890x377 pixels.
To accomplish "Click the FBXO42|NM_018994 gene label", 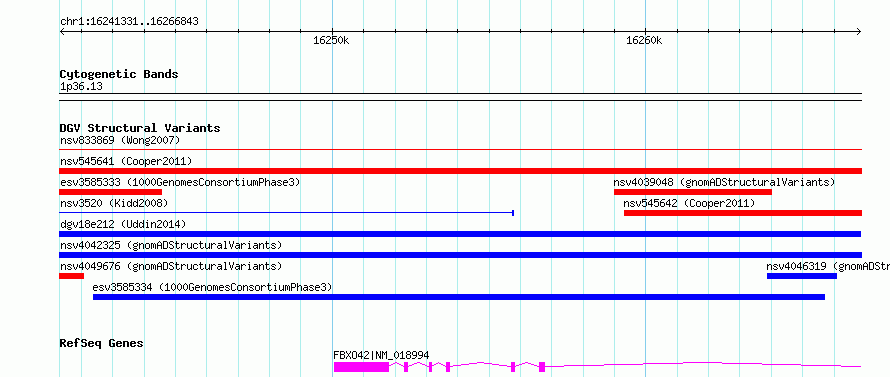I will point(381,356).
